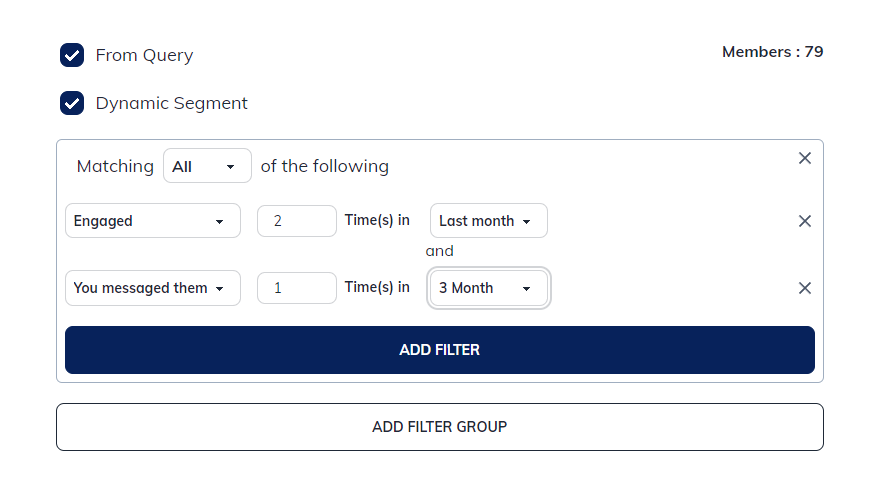Open the Matching All dropdown
This screenshot has height=497, width=872.
(x=207, y=166)
